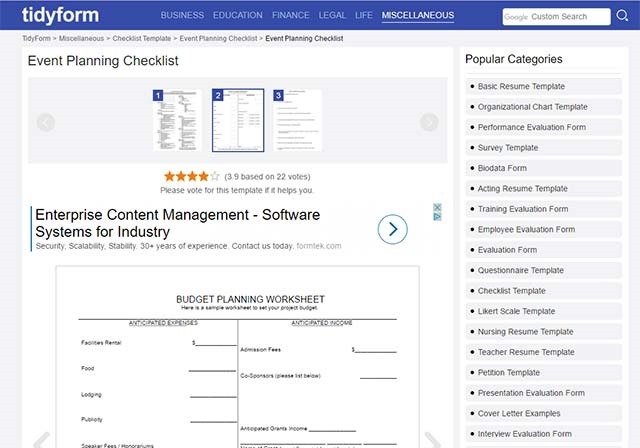Image resolution: width=640 pixels, height=448 pixels.
Task: Click the BUDGET PLANNING WORKSHEET document preview
Action: point(238,357)
